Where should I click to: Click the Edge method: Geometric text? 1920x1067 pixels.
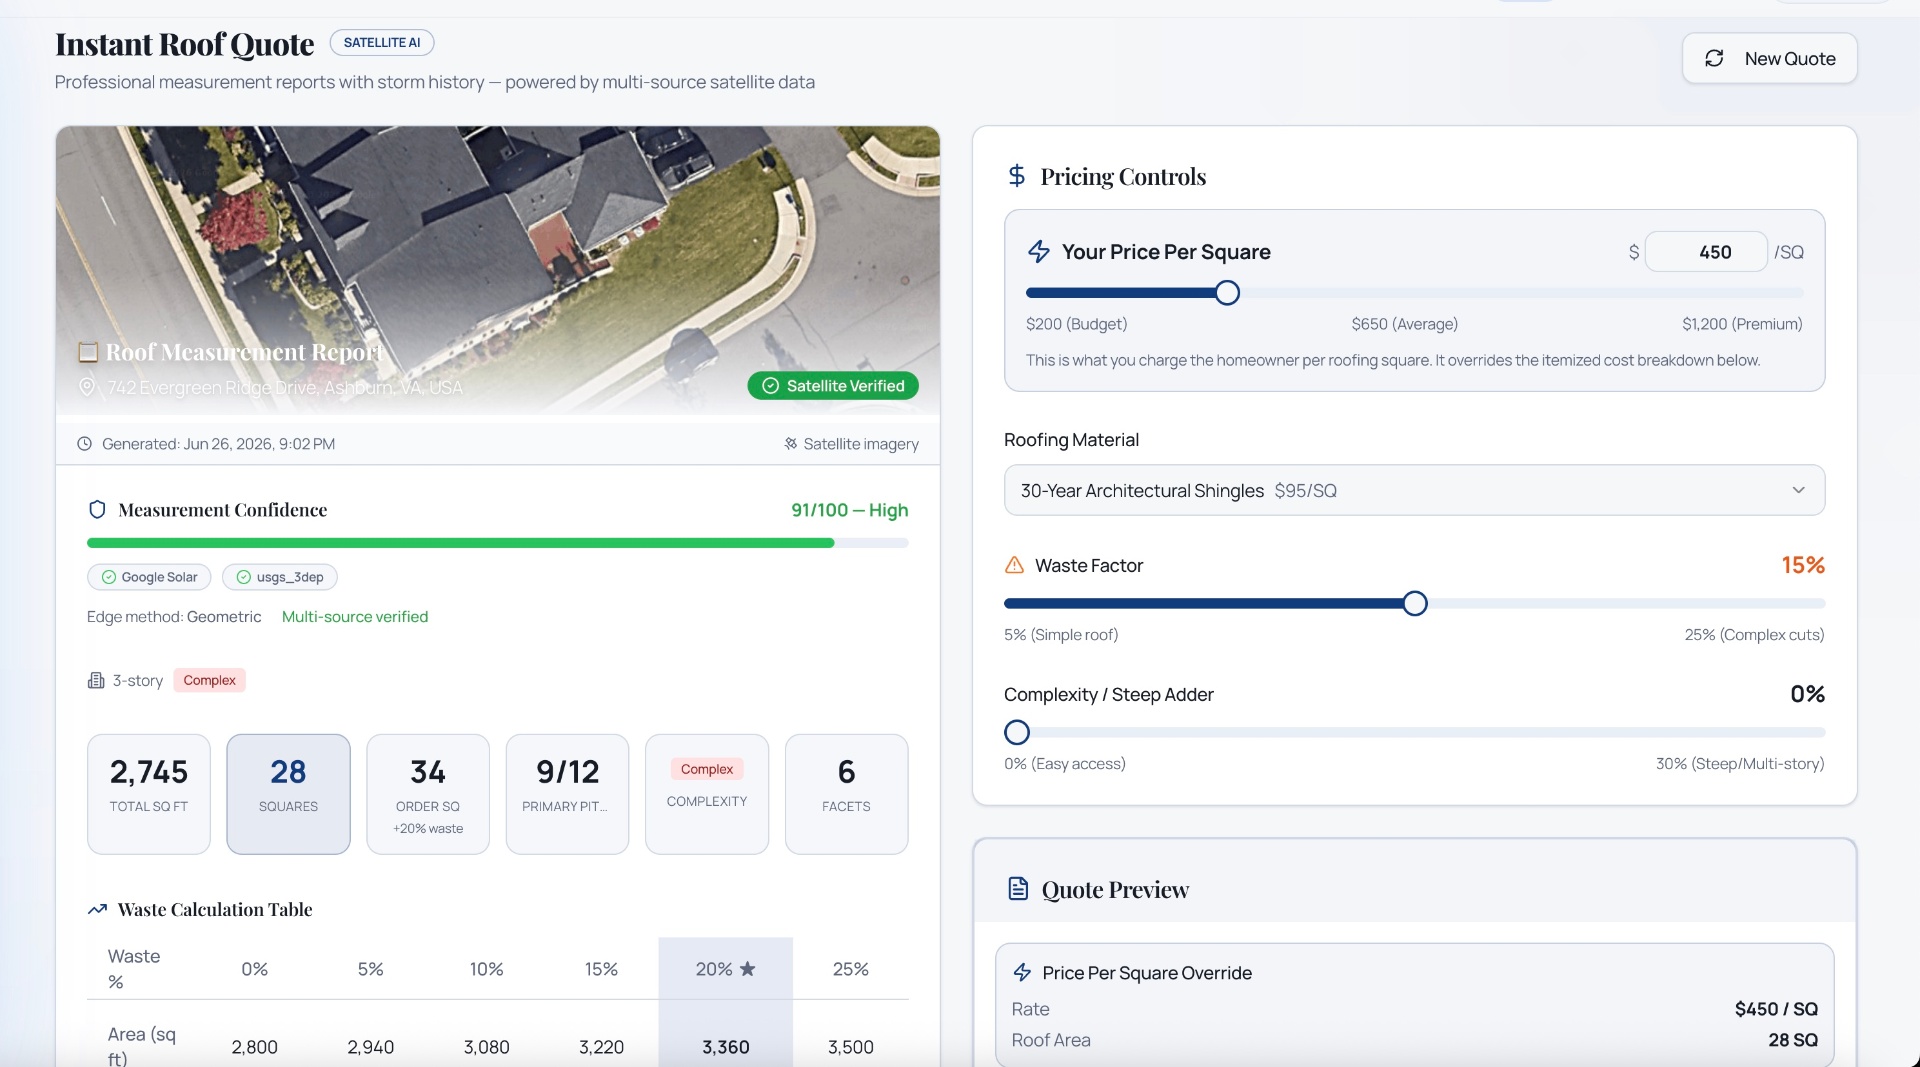pos(174,616)
